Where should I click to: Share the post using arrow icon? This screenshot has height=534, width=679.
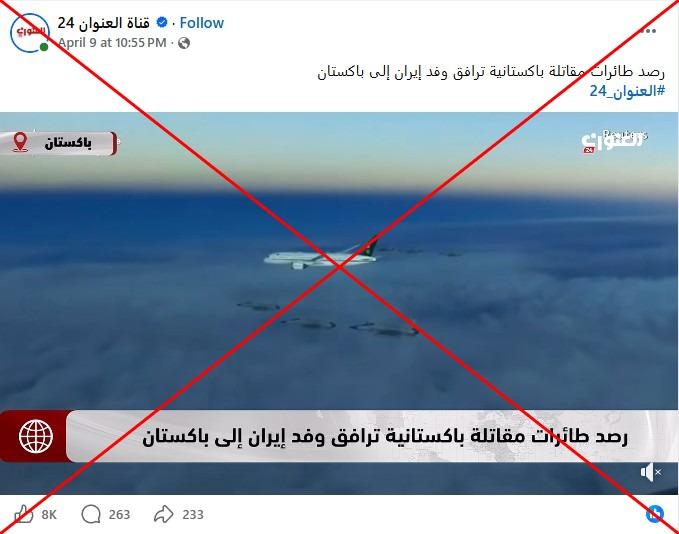pos(164,514)
